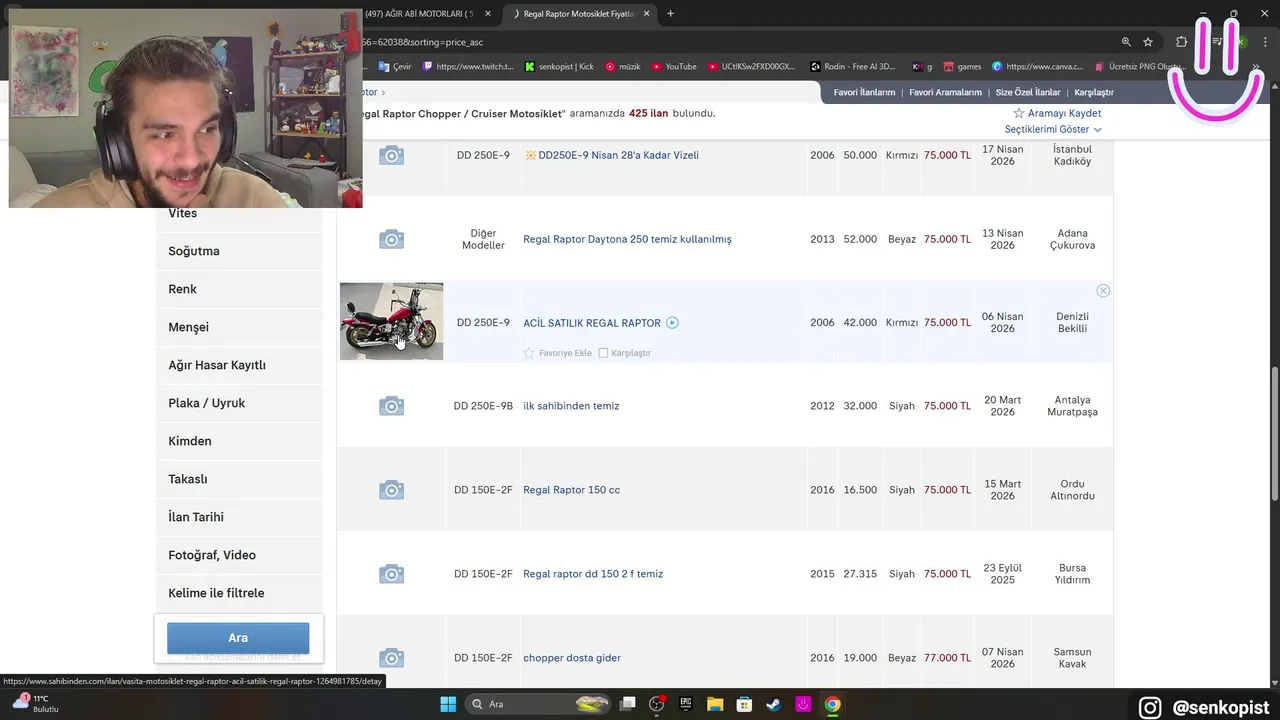Expand the Takaslı filter
This screenshot has width=1280, height=720.
click(239, 479)
